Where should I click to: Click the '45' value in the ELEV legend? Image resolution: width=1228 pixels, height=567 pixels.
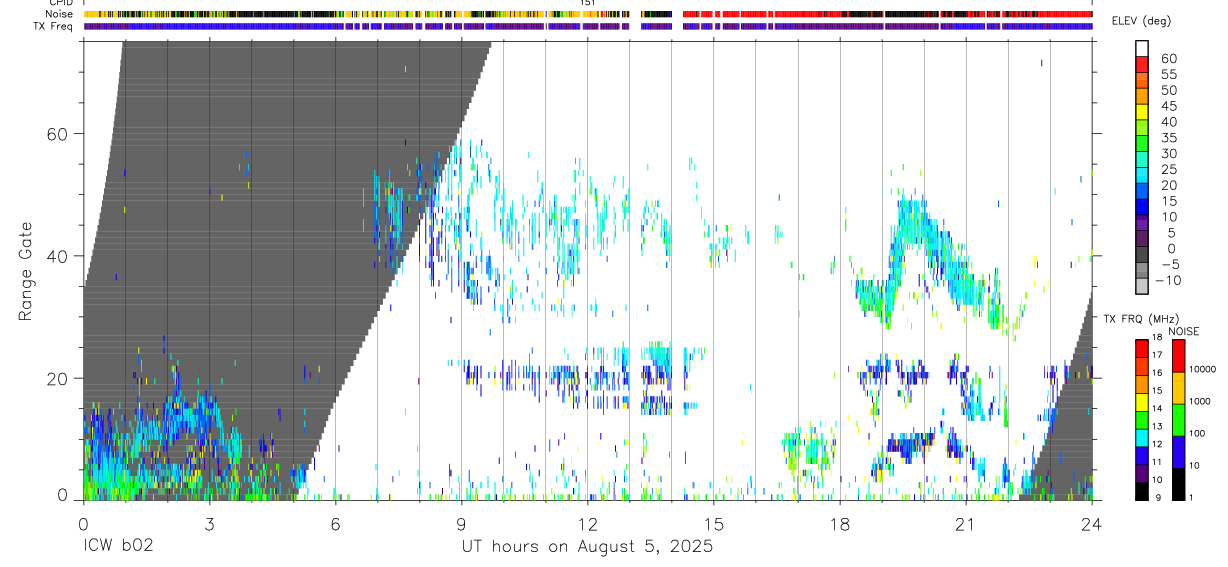(x=1168, y=106)
